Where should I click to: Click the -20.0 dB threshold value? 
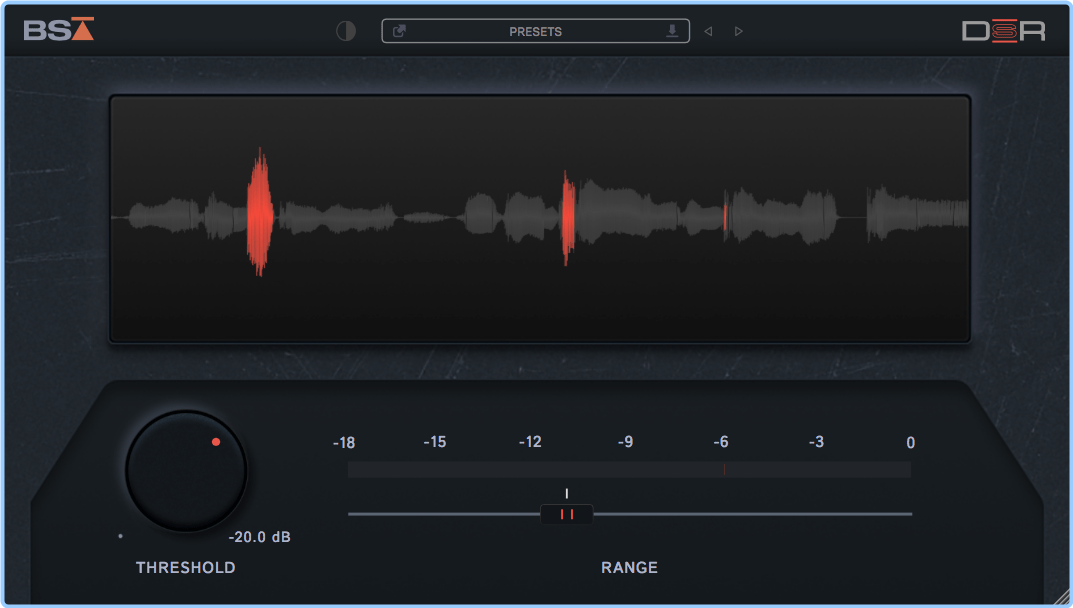tap(259, 537)
